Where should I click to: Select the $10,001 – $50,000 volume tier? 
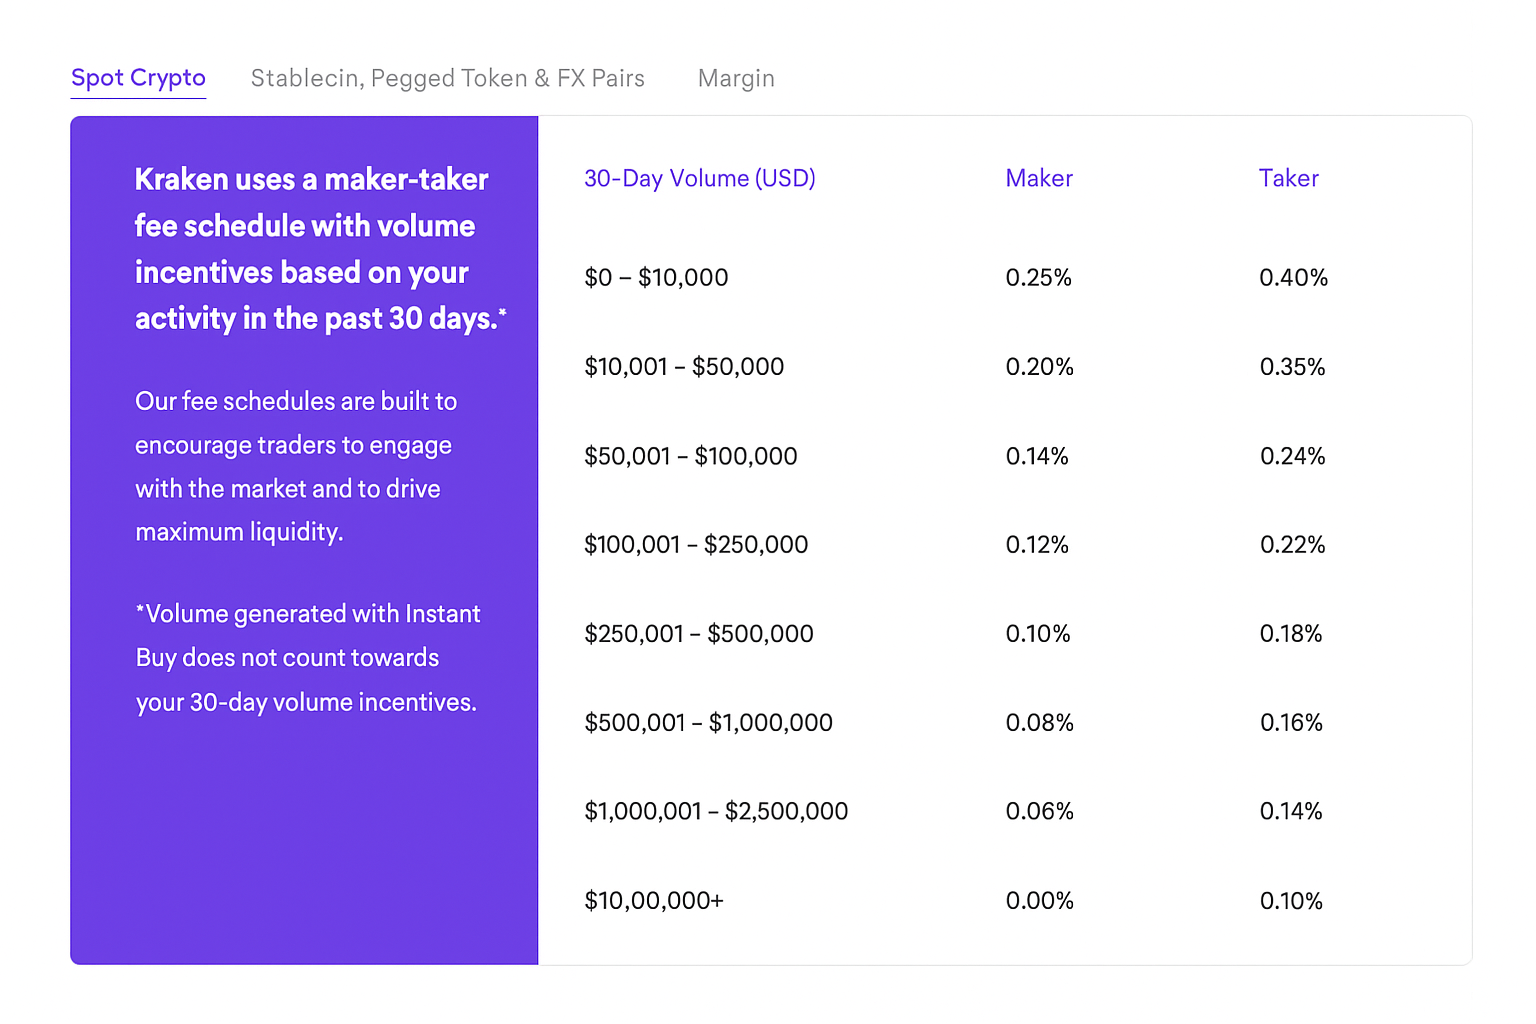pos(684,367)
